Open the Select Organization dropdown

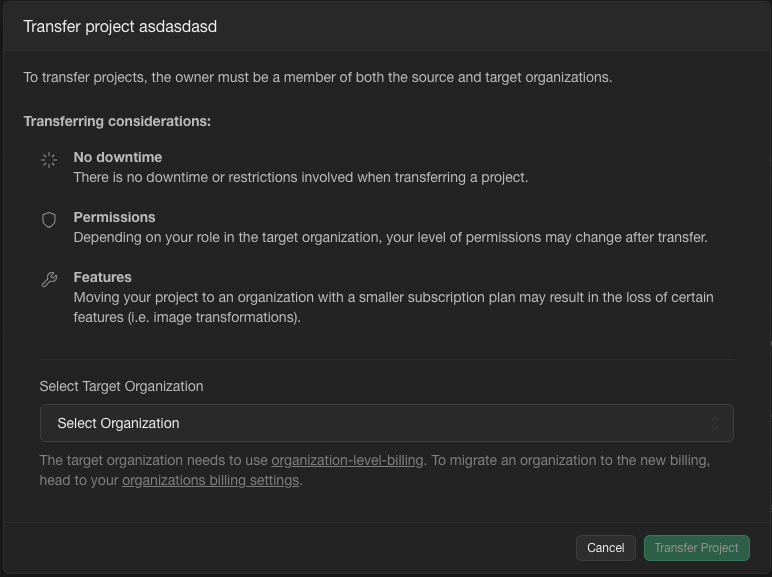[386, 423]
